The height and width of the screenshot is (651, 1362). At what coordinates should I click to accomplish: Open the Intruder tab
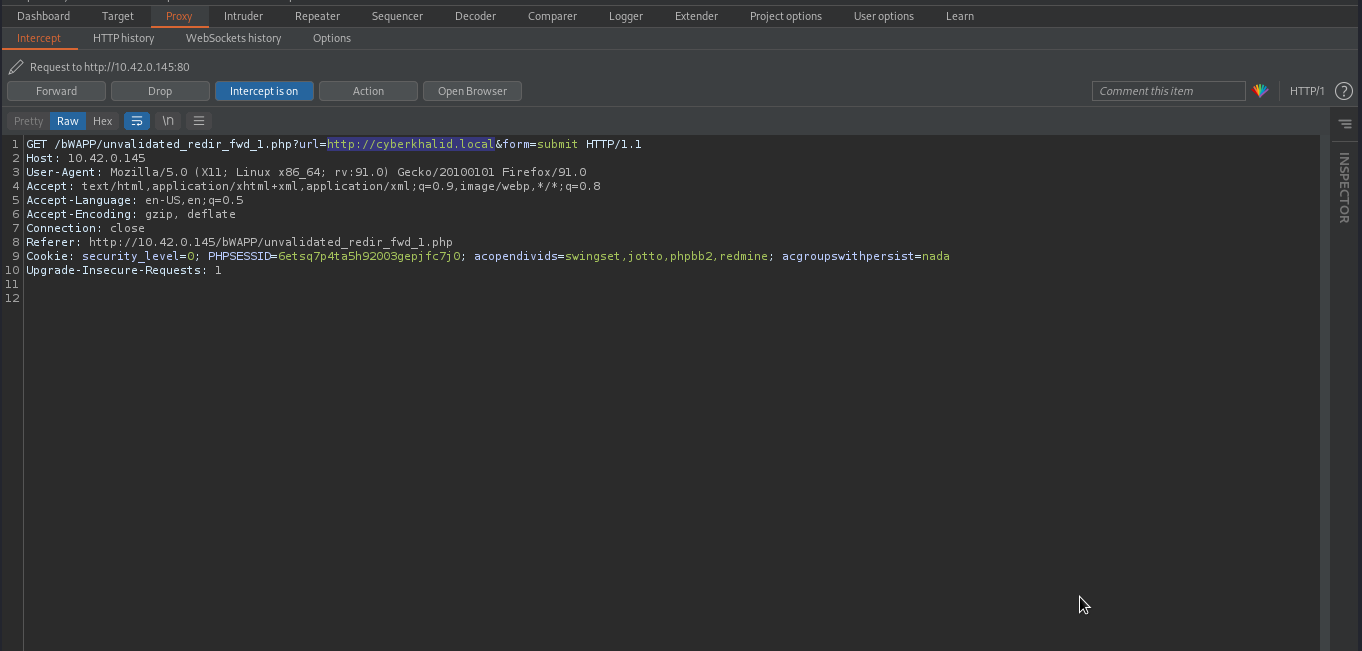pos(243,16)
